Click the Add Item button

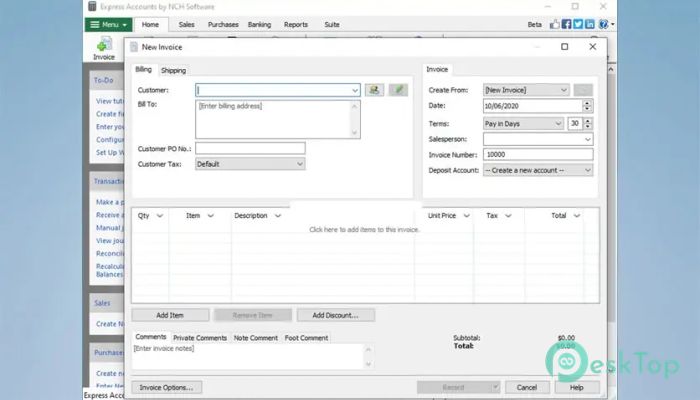coord(170,315)
